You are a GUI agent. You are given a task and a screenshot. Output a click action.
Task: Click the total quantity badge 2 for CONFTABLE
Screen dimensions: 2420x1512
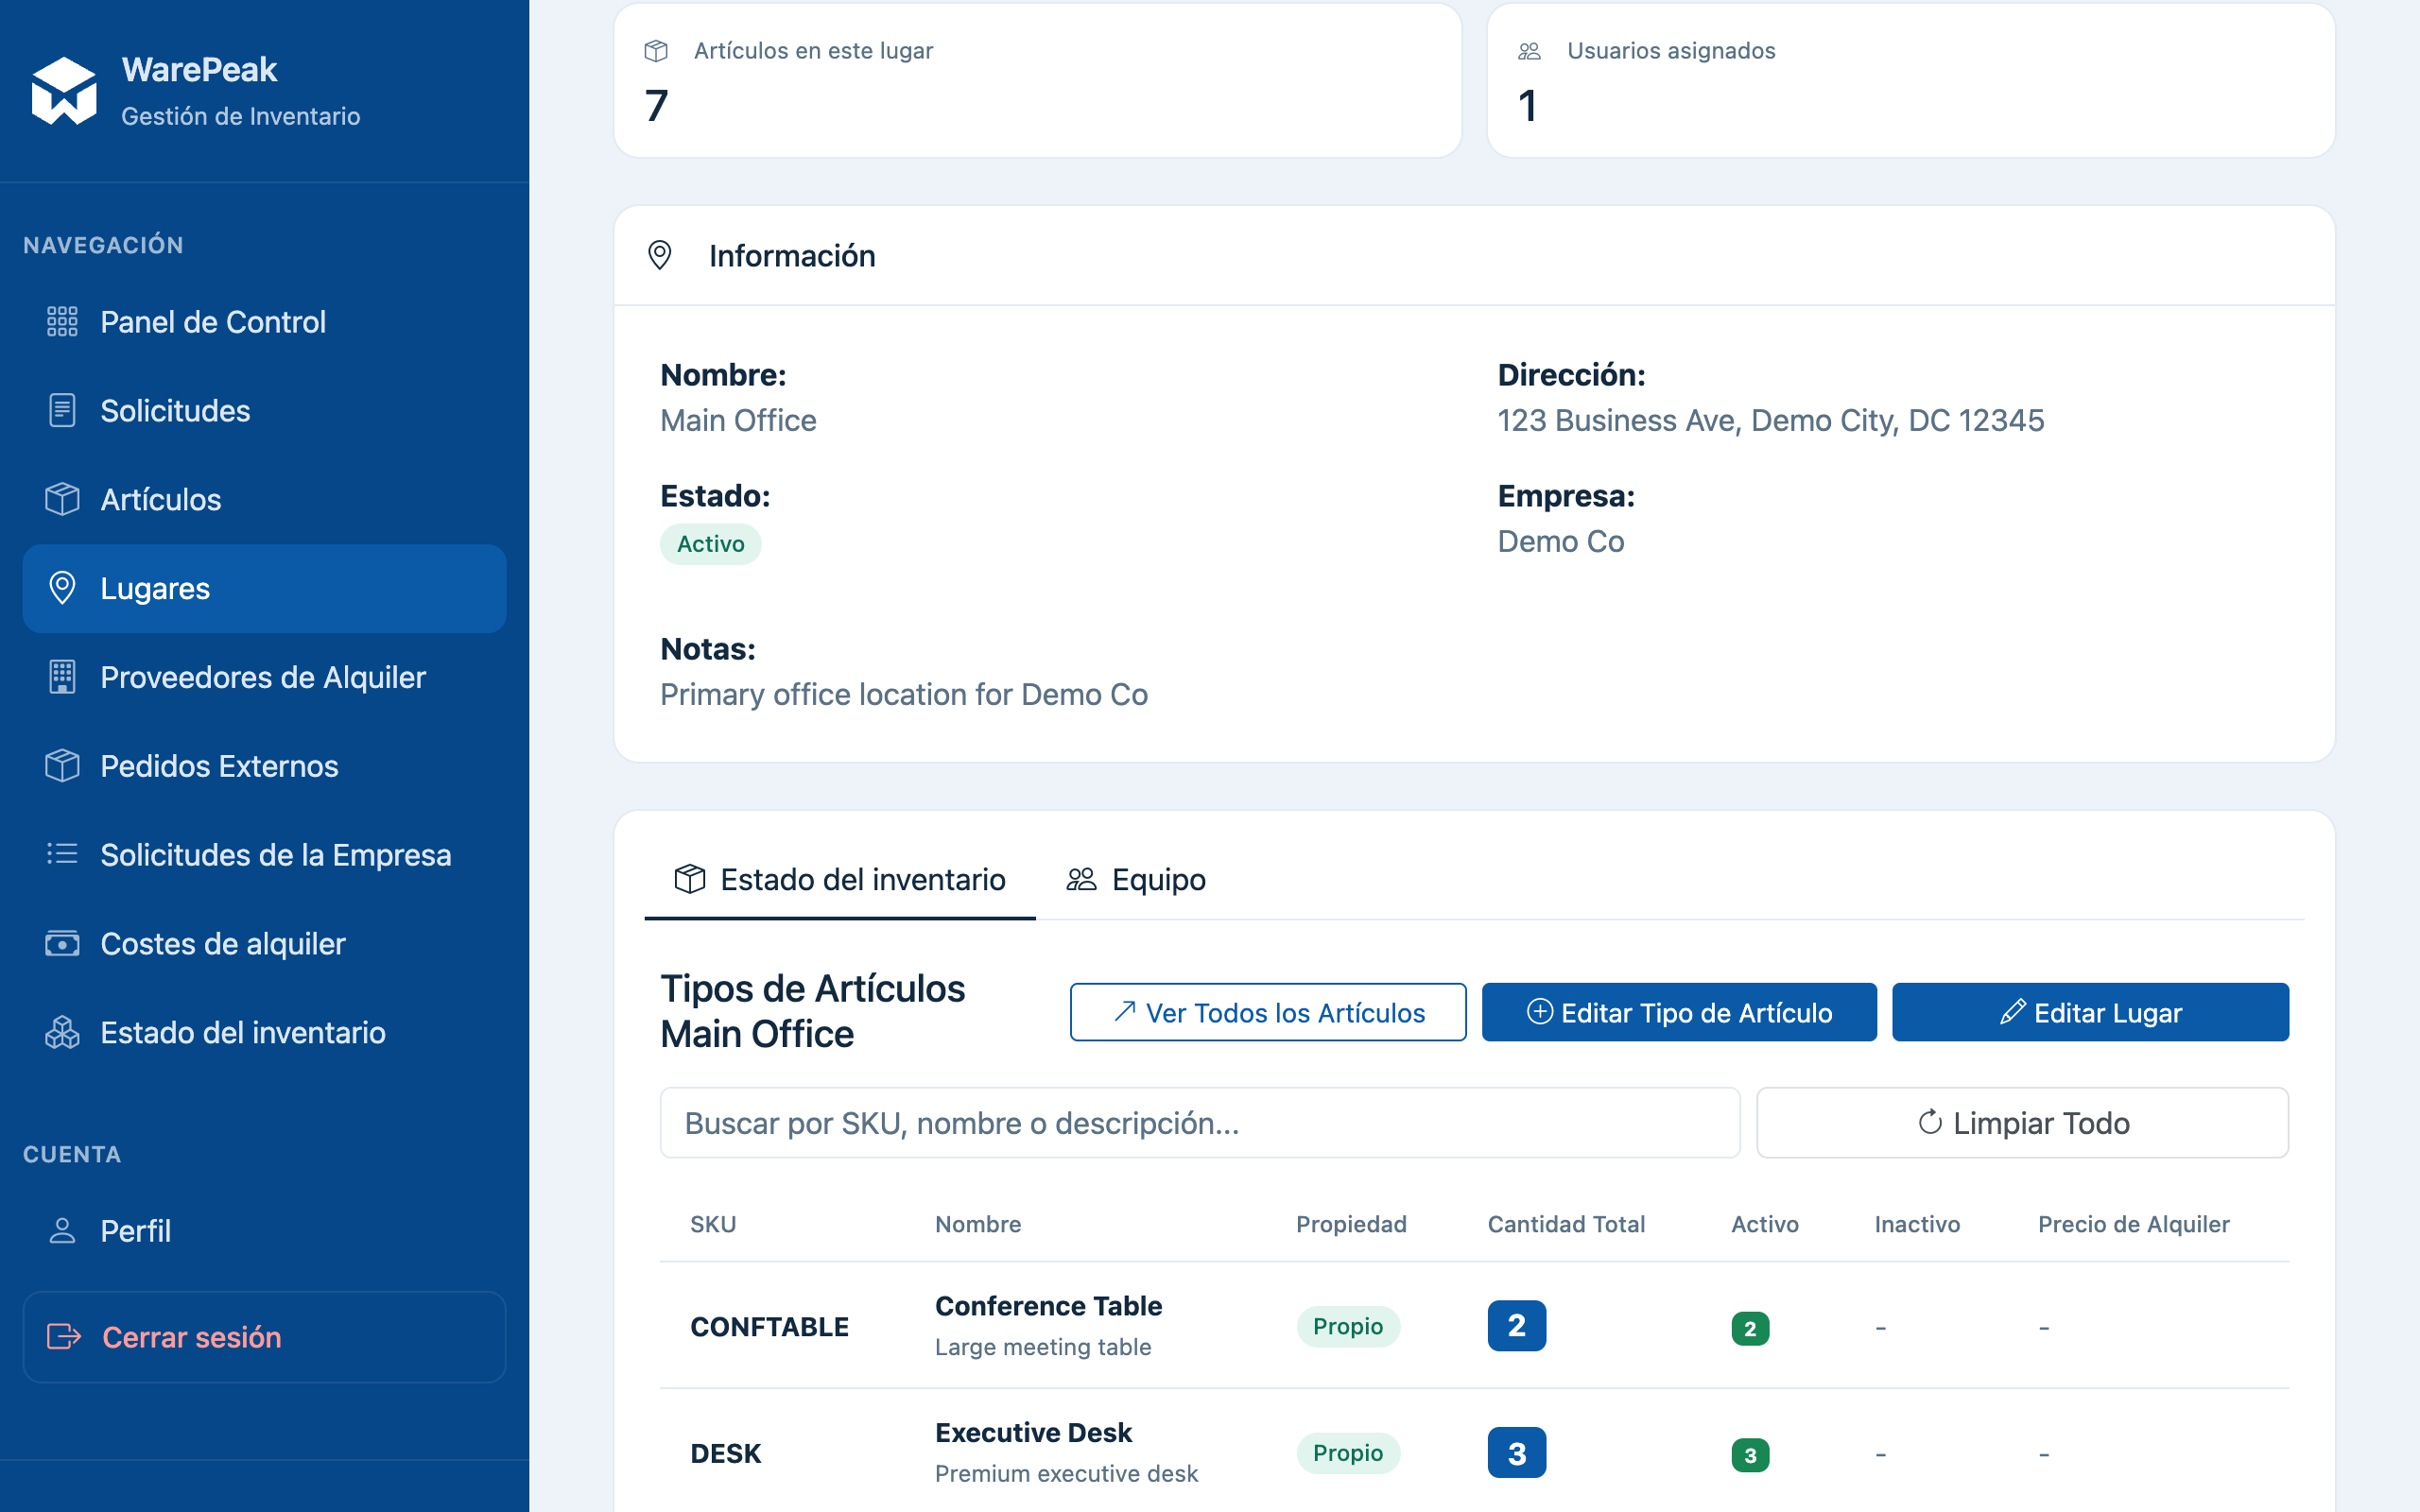pyautogui.click(x=1516, y=1325)
